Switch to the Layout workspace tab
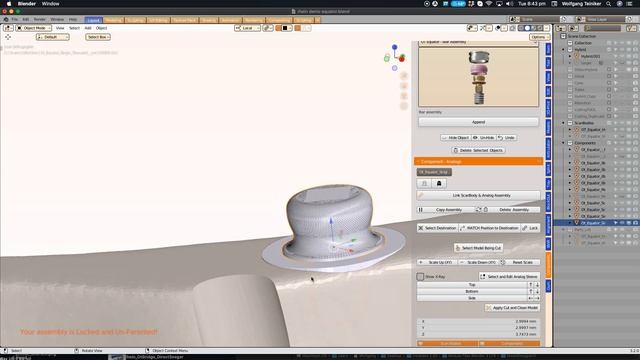This screenshot has width=640, height=360. (x=93, y=20)
